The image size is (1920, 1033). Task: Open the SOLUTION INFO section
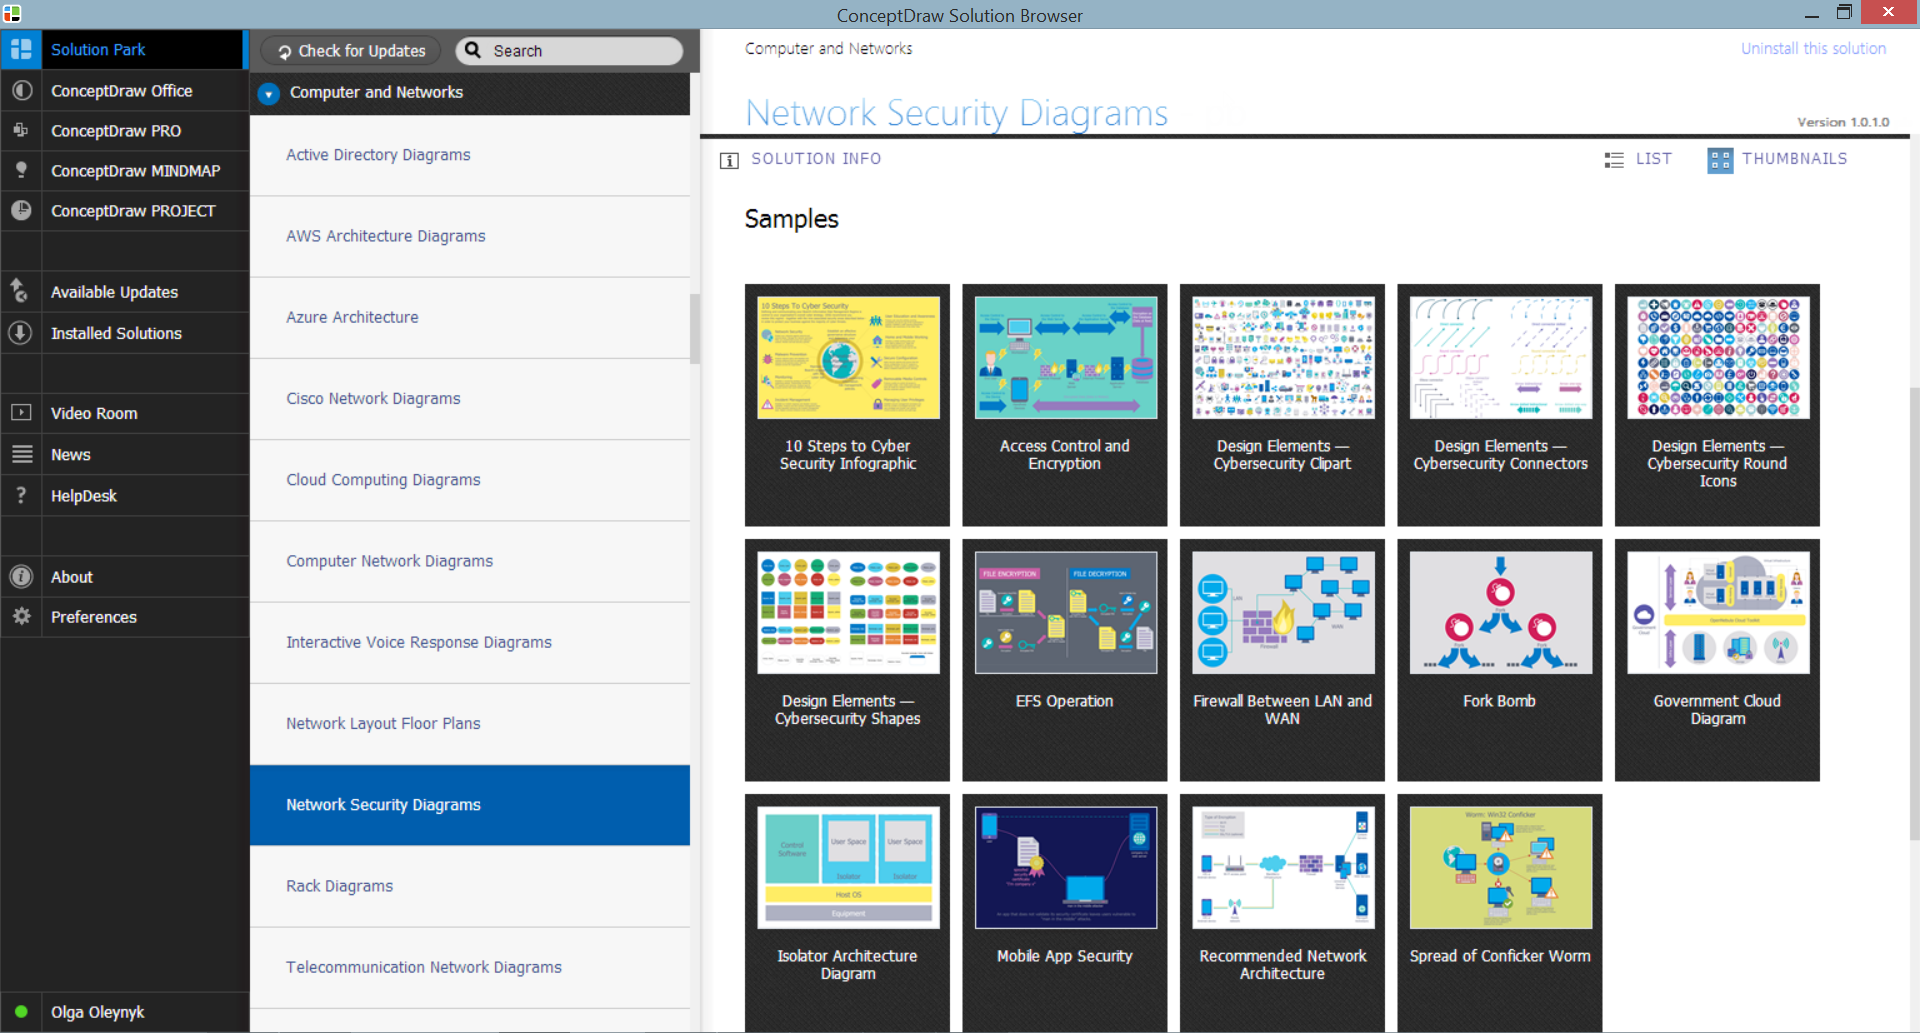[816, 158]
